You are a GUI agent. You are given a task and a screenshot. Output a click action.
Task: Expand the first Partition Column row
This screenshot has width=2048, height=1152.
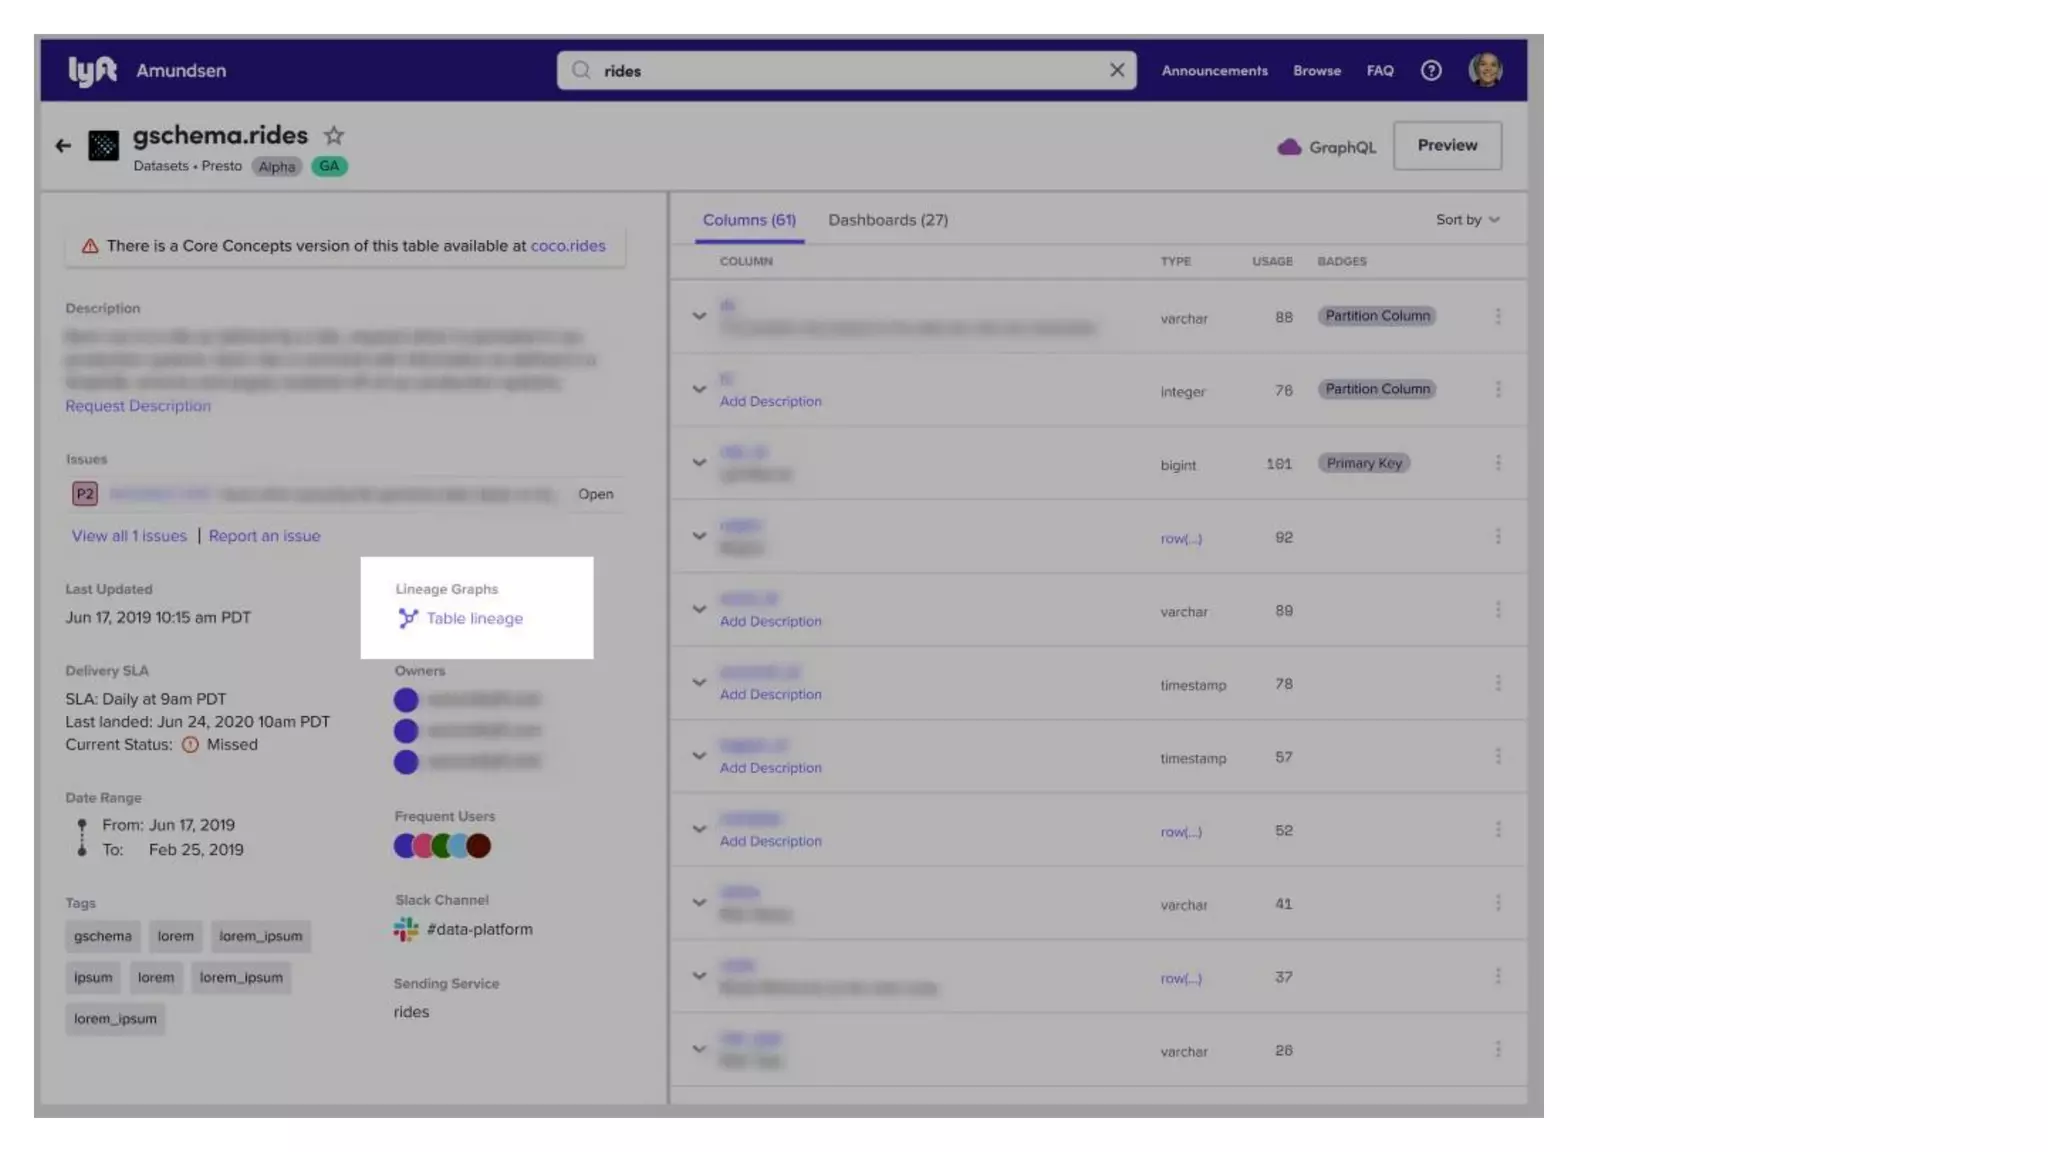[699, 316]
